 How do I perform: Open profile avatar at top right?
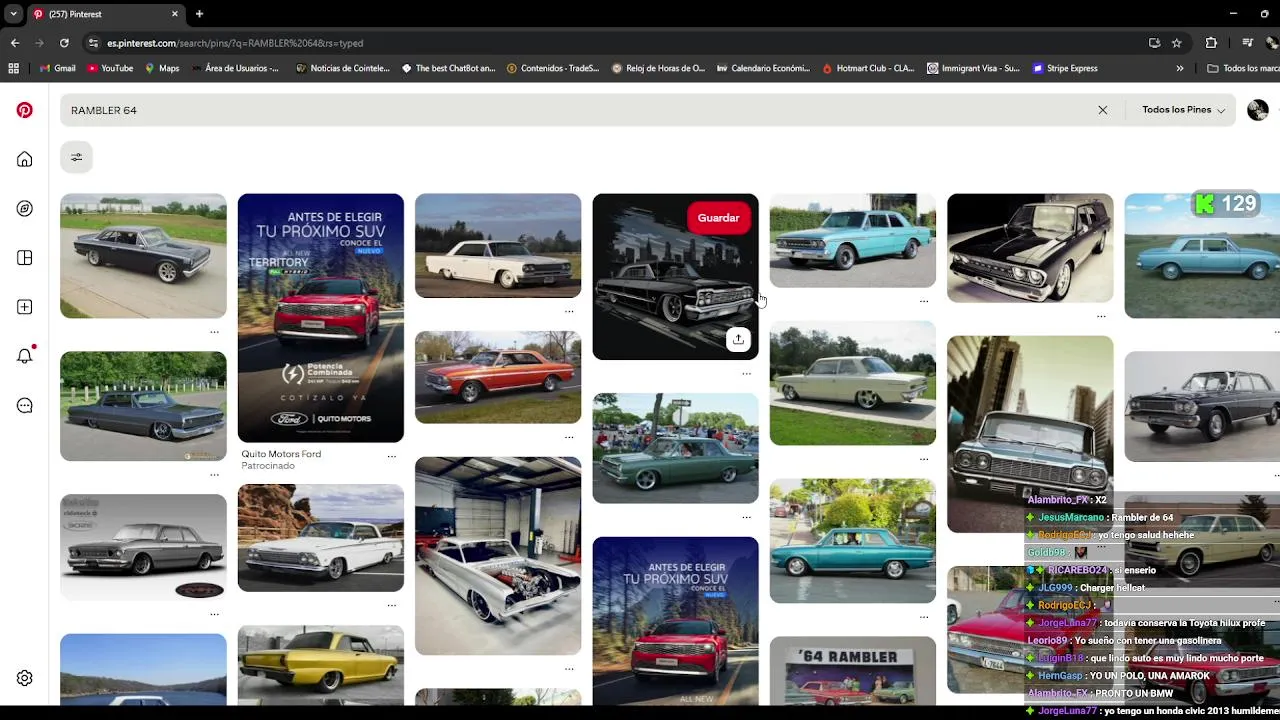(x=1258, y=110)
